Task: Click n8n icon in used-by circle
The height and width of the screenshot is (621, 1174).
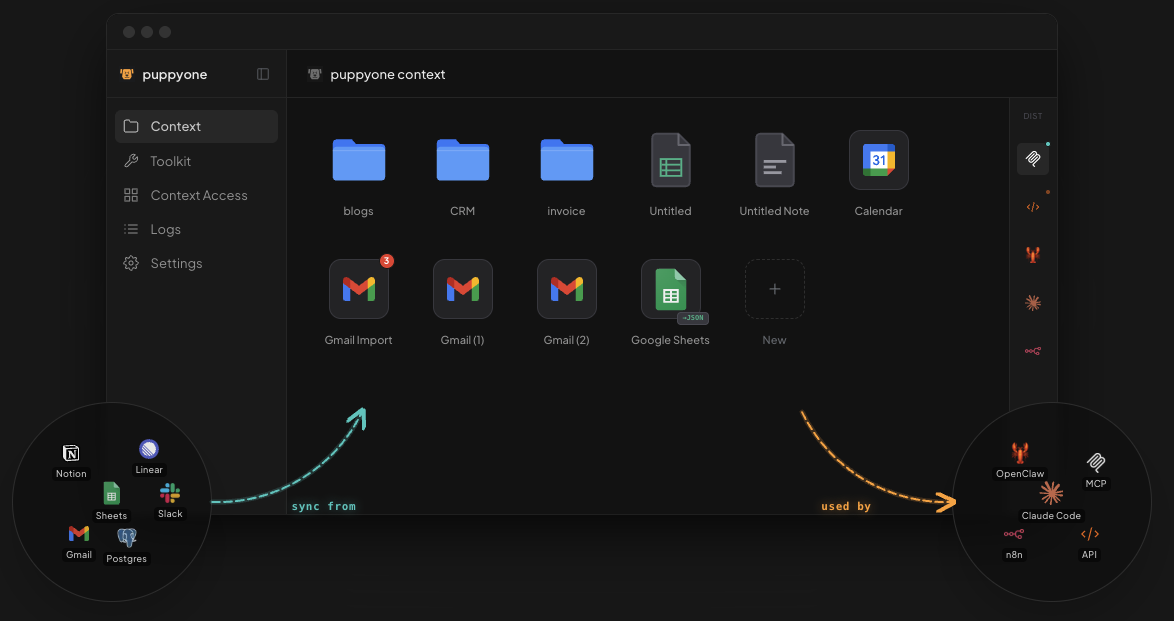Action: pyautogui.click(x=1014, y=534)
